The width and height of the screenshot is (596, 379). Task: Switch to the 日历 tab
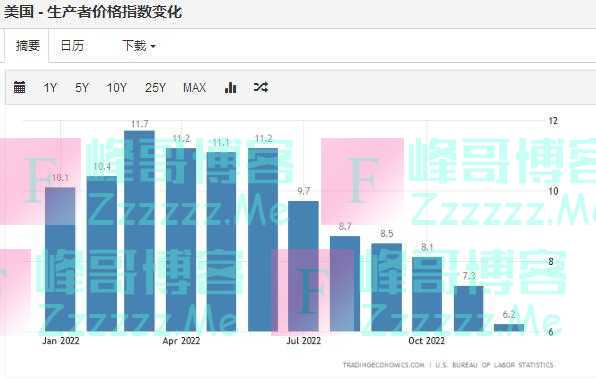click(x=72, y=46)
